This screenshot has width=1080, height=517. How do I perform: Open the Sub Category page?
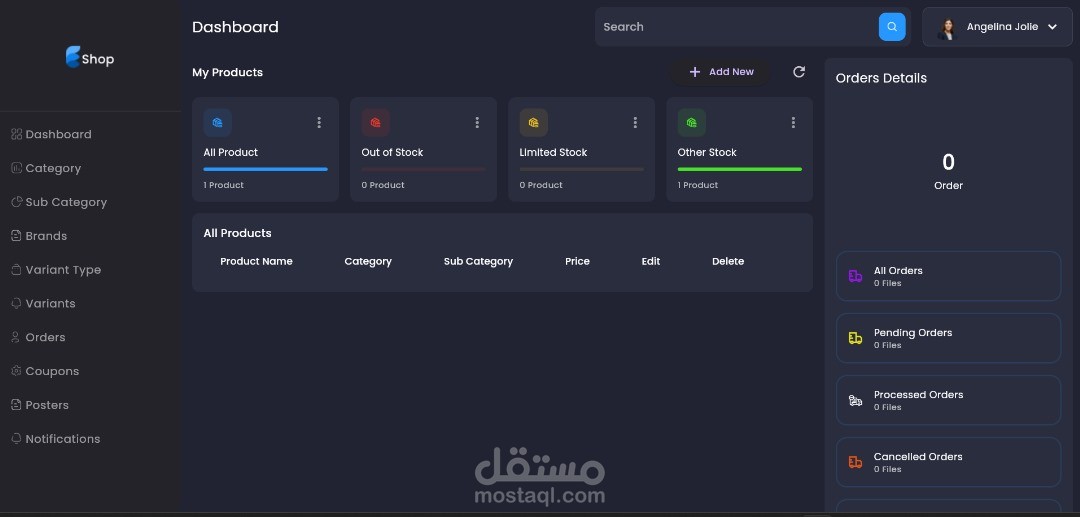tap(66, 202)
